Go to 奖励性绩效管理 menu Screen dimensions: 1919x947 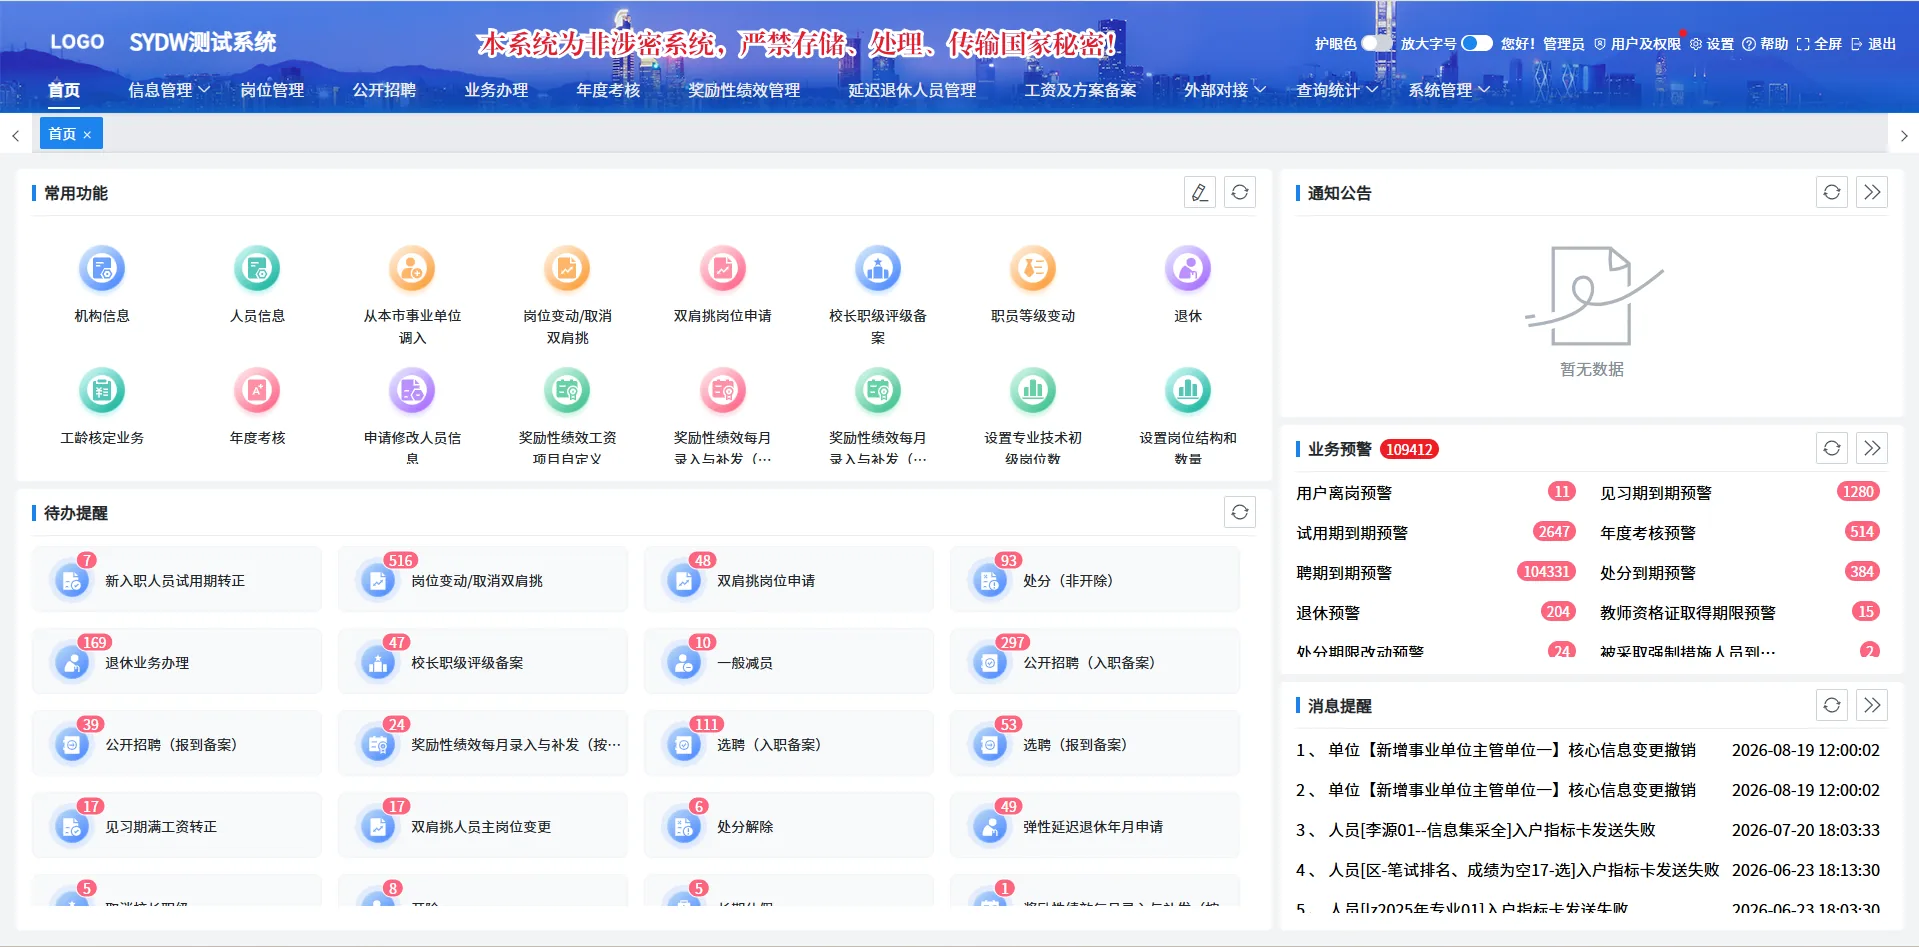pos(744,90)
